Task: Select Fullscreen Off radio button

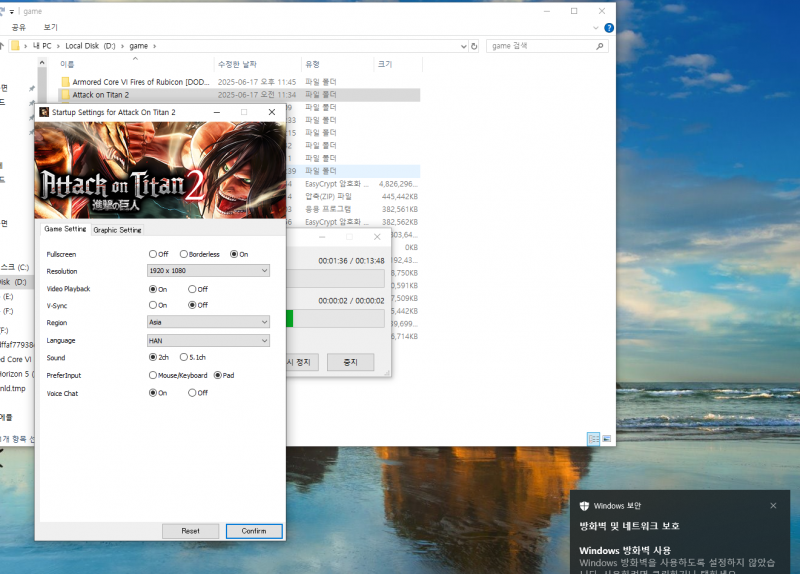Action: [153, 254]
